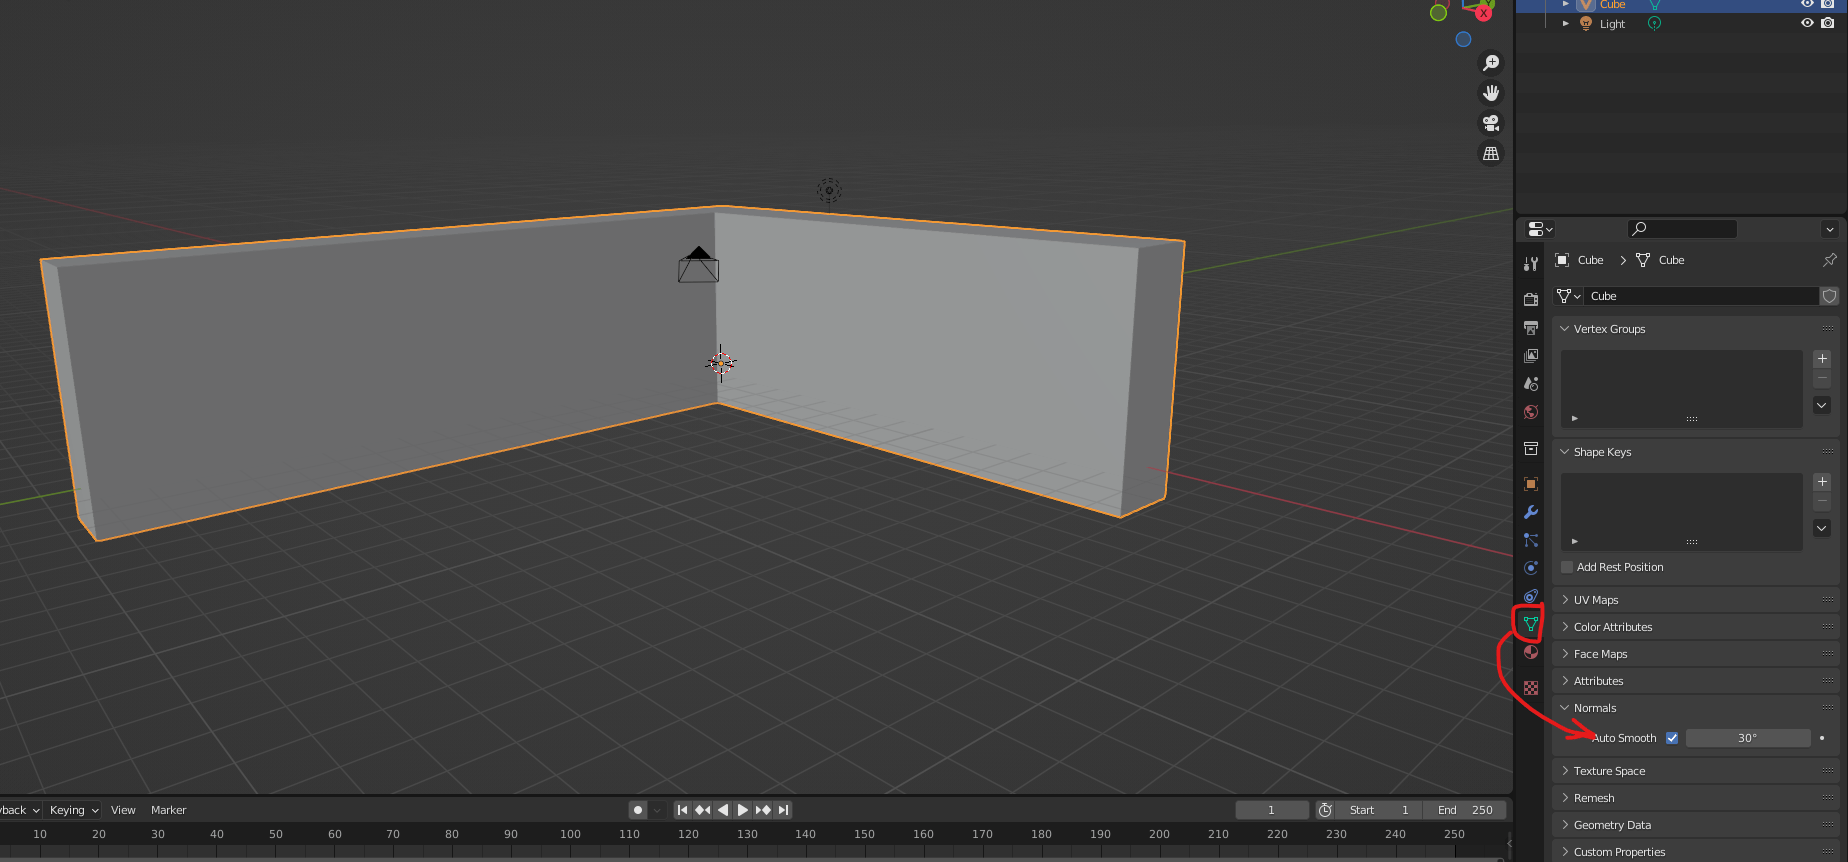Image resolution: width=1848 pixels, height=862 pixels.
Task: Click the pin icon in properties header
Action: click(x=1829, y=260)
